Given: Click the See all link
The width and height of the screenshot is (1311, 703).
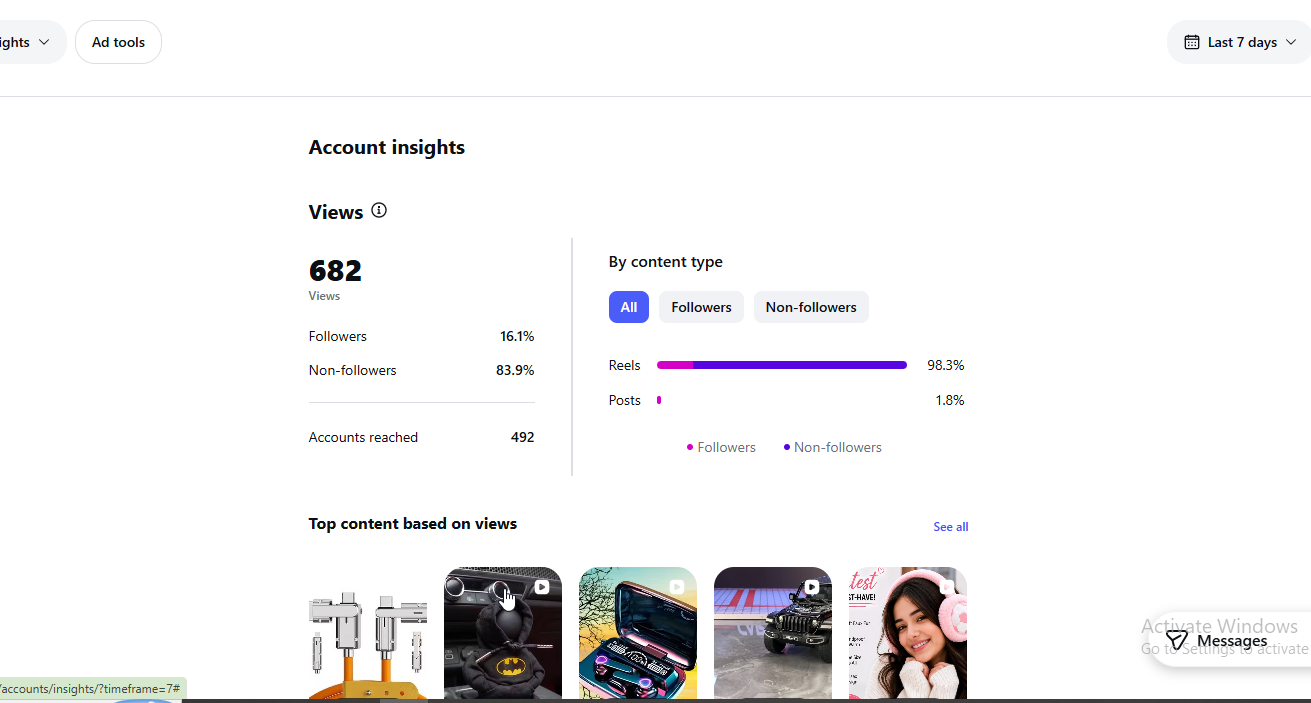Looking at the screenshot, I should pos(950,527).
